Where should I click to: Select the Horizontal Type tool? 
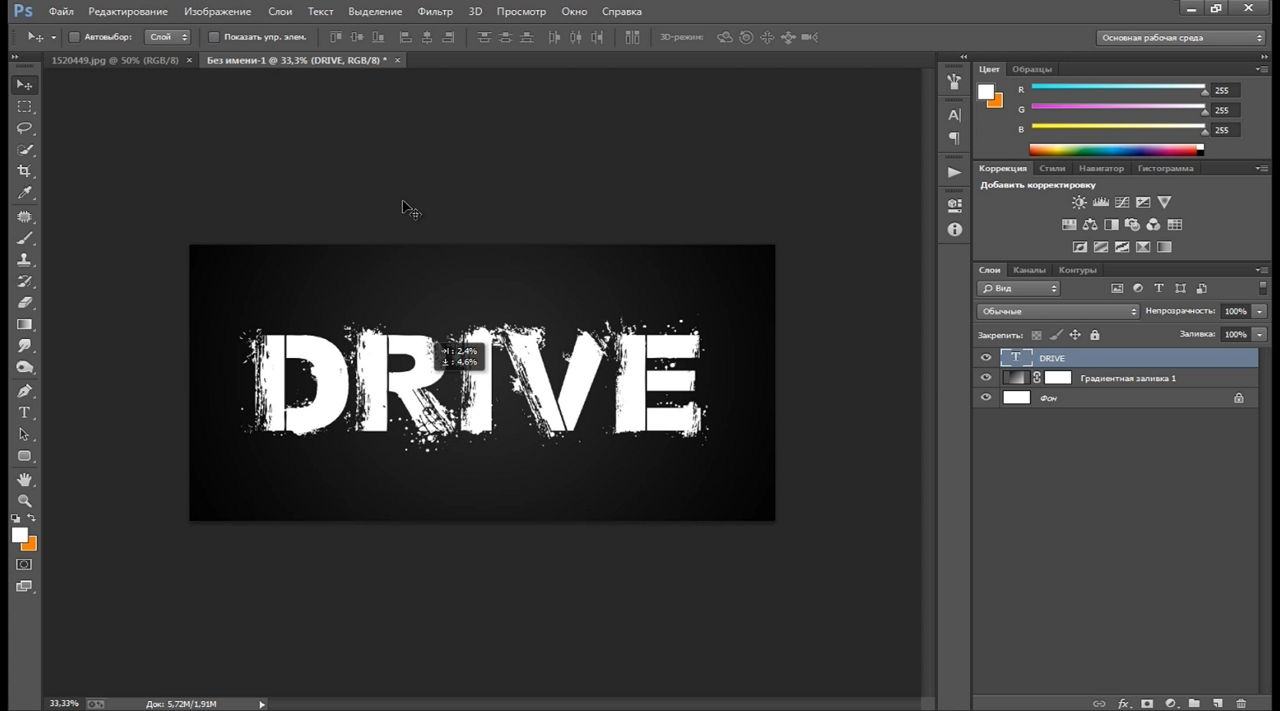click(24, 413)
